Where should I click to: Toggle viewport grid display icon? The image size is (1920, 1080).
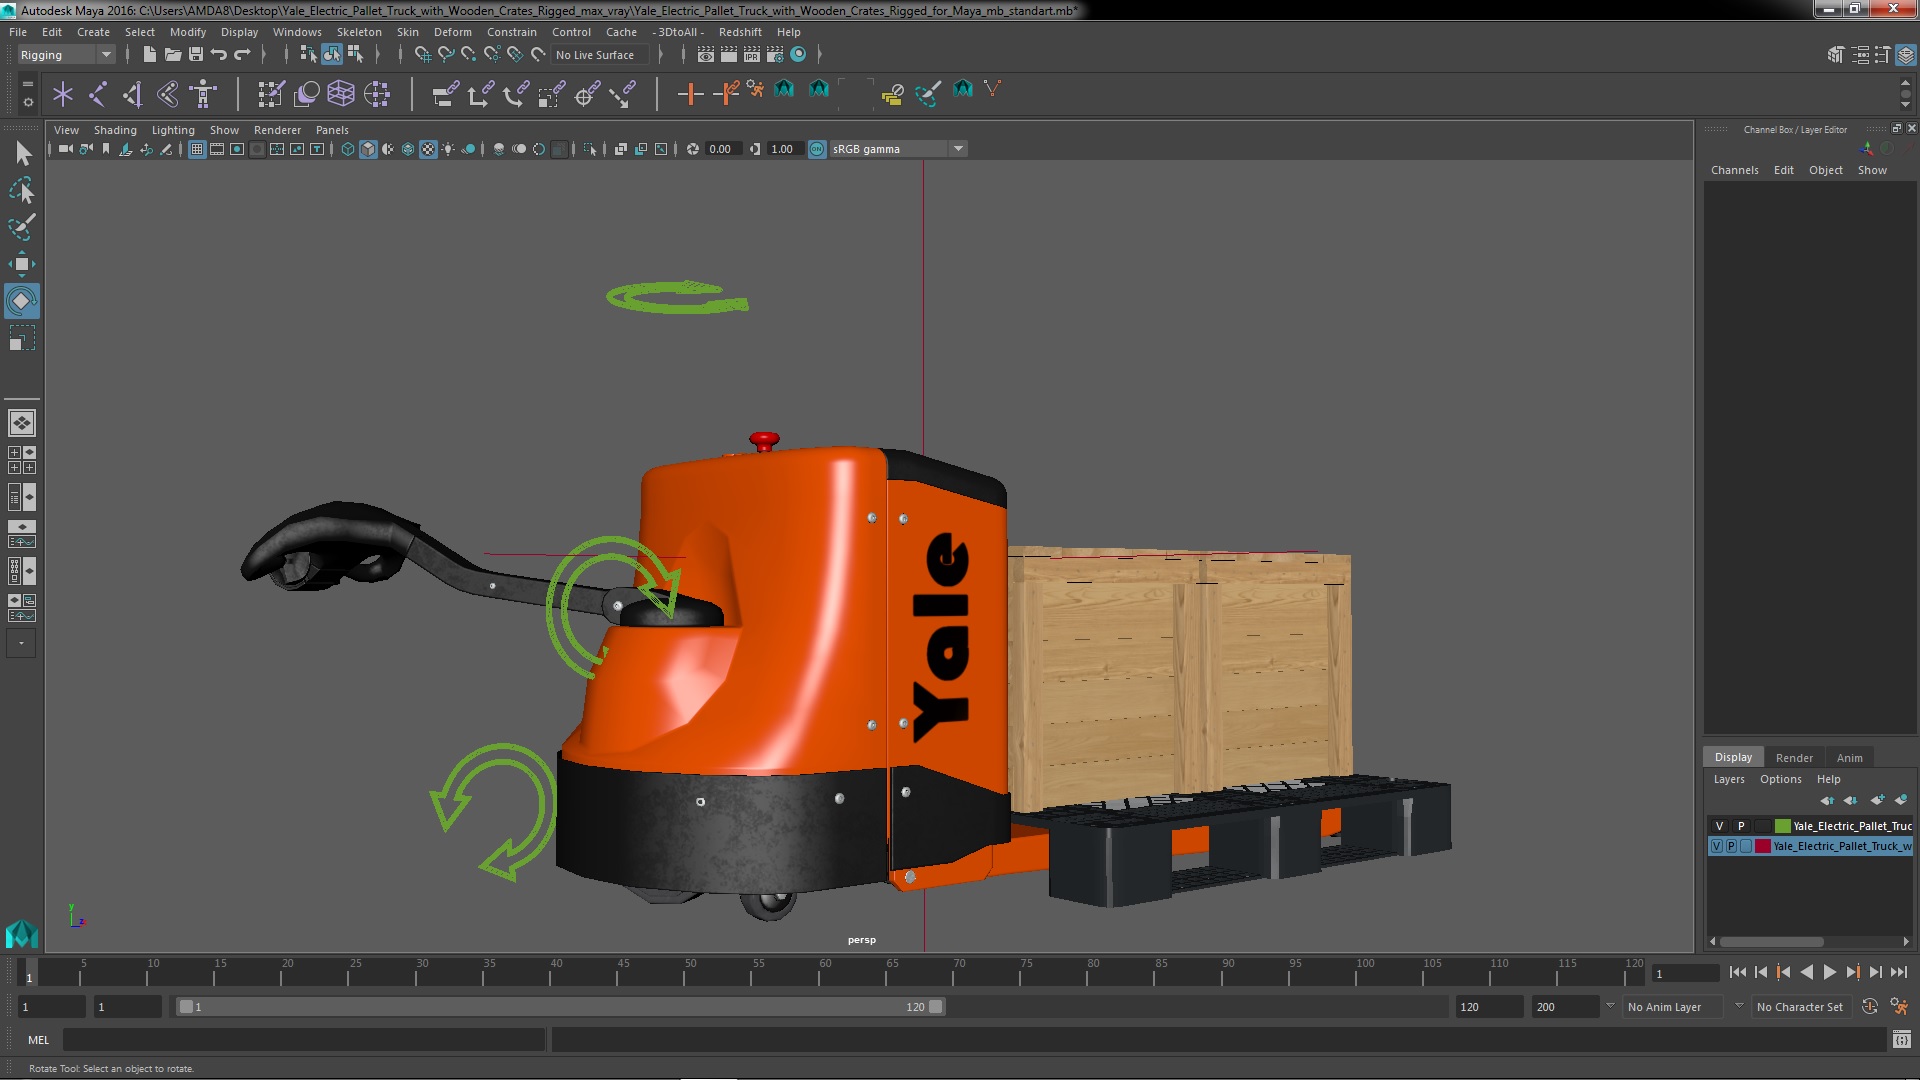pos(197,149)
